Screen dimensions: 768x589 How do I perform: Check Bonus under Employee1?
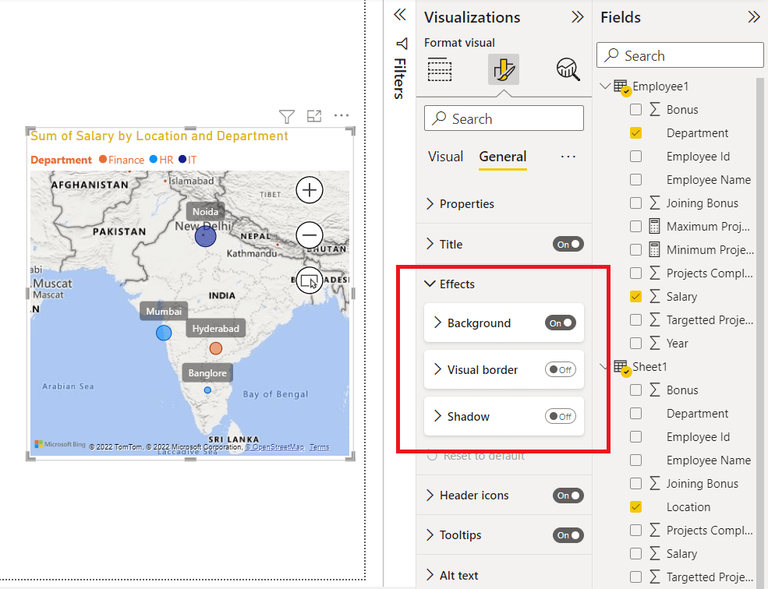tap(636, 109)
